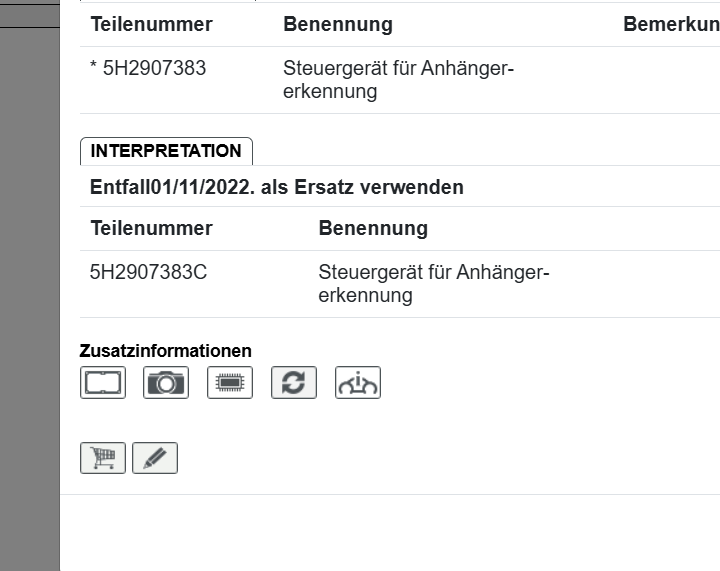Click the rectangular frame icon under Zusatzinformationen
This screenshot has height=571, width=720.
tap(103, 383)
